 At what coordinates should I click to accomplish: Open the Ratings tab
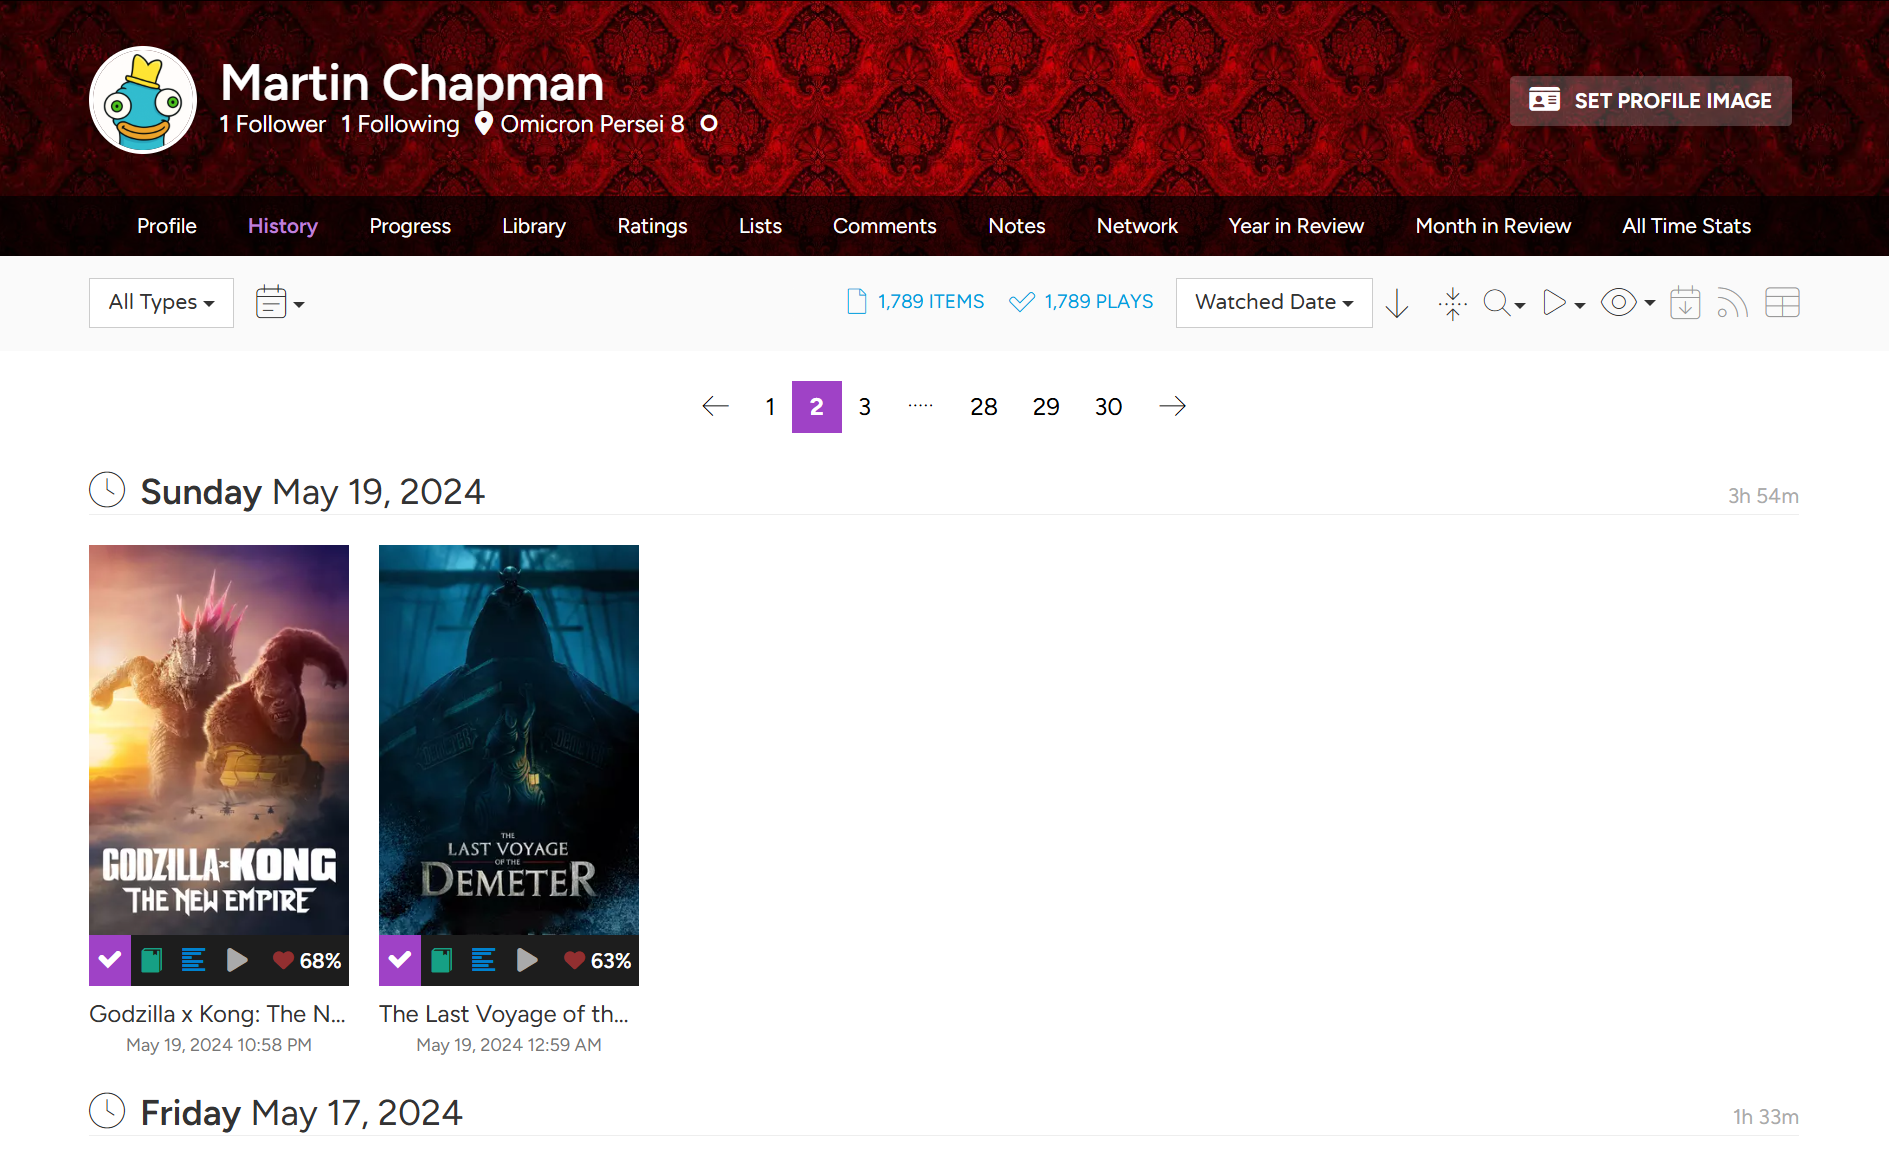[x=652, y=226]
